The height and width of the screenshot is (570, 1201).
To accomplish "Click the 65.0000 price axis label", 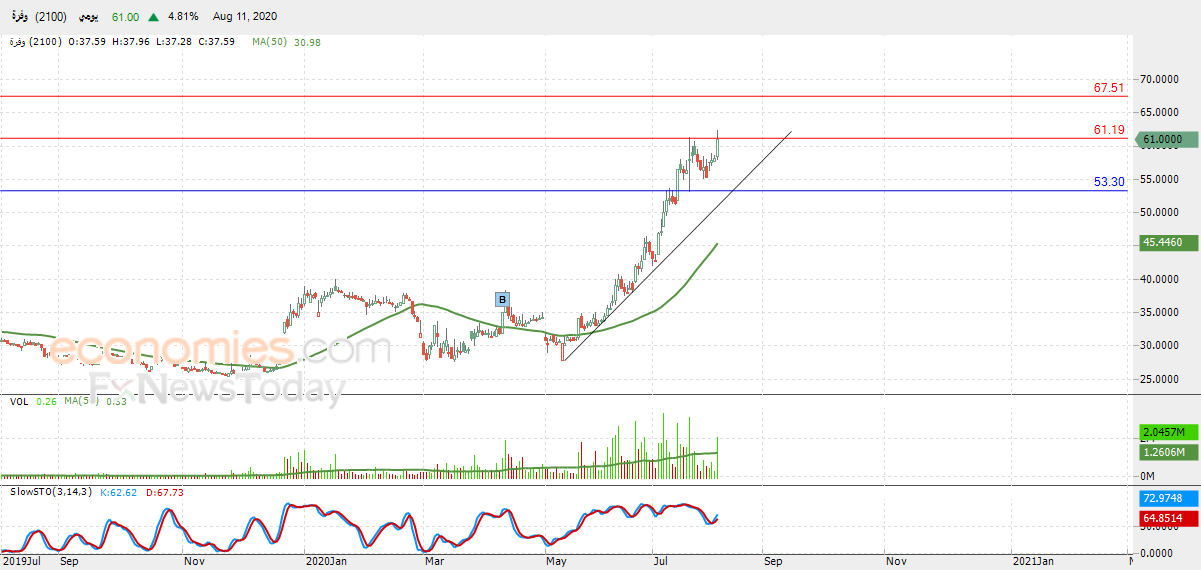I will 1160,112.
